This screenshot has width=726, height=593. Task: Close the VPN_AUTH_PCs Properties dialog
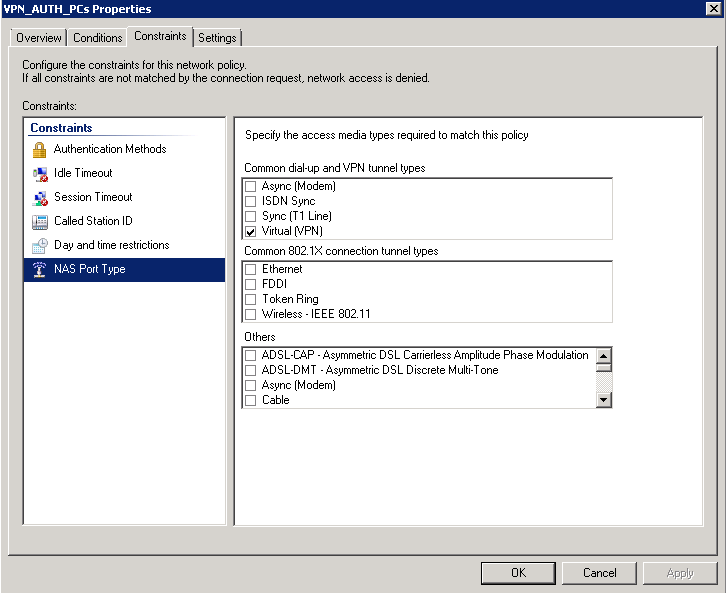click(713, 9)
